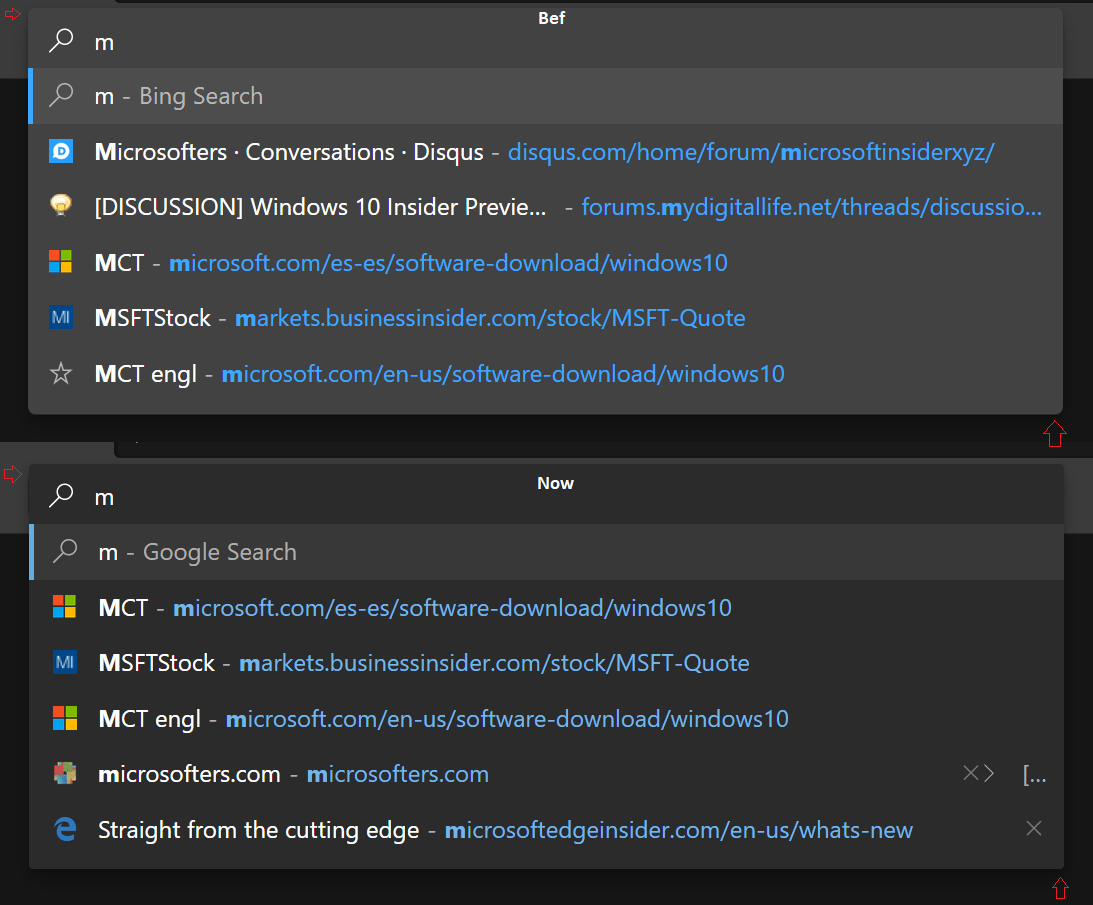Open the microsoft.com/es-es link in the Now list
The width and height of the screenshot is (1093, 905).
[452, 608]
